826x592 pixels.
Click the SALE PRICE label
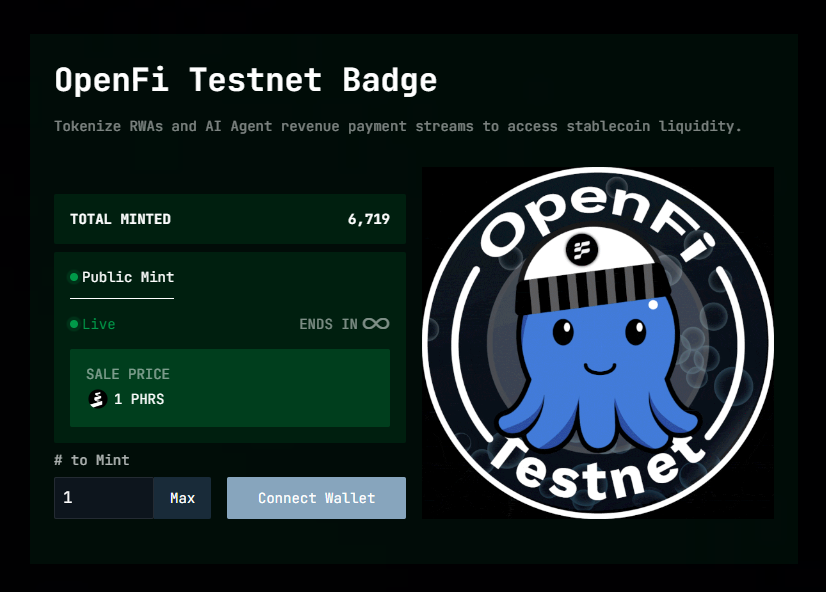click(x=128, y=374)
